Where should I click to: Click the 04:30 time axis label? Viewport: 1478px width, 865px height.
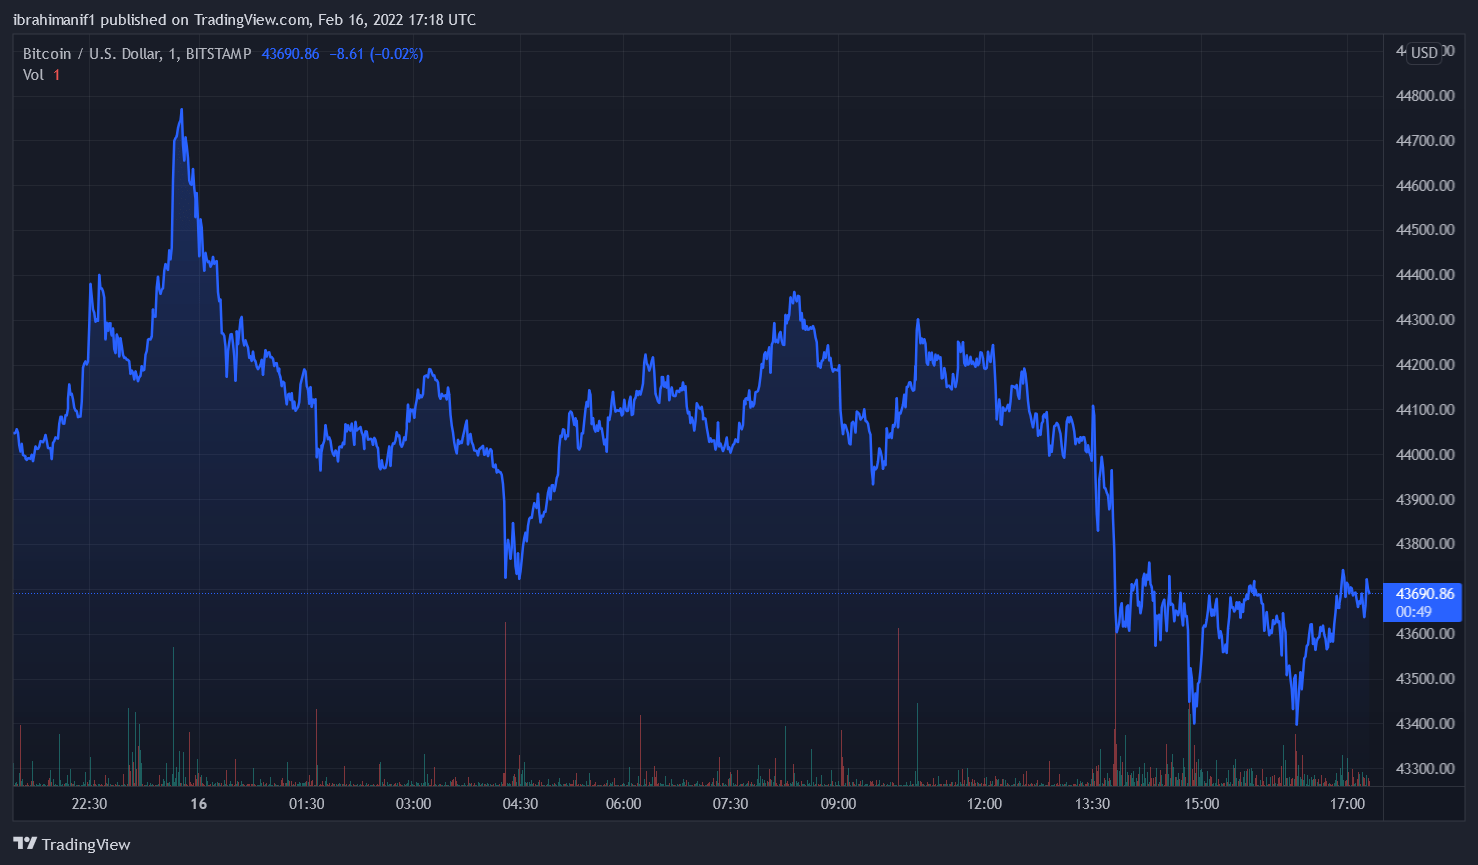coord(520,804)
